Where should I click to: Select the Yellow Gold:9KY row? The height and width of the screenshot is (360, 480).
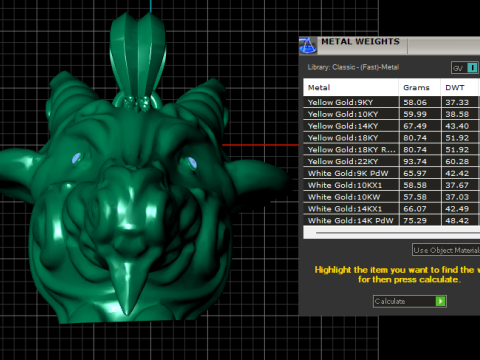392,102
